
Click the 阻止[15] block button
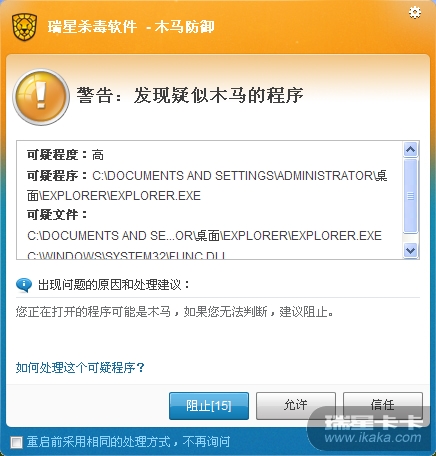click(x=209, y=406)
